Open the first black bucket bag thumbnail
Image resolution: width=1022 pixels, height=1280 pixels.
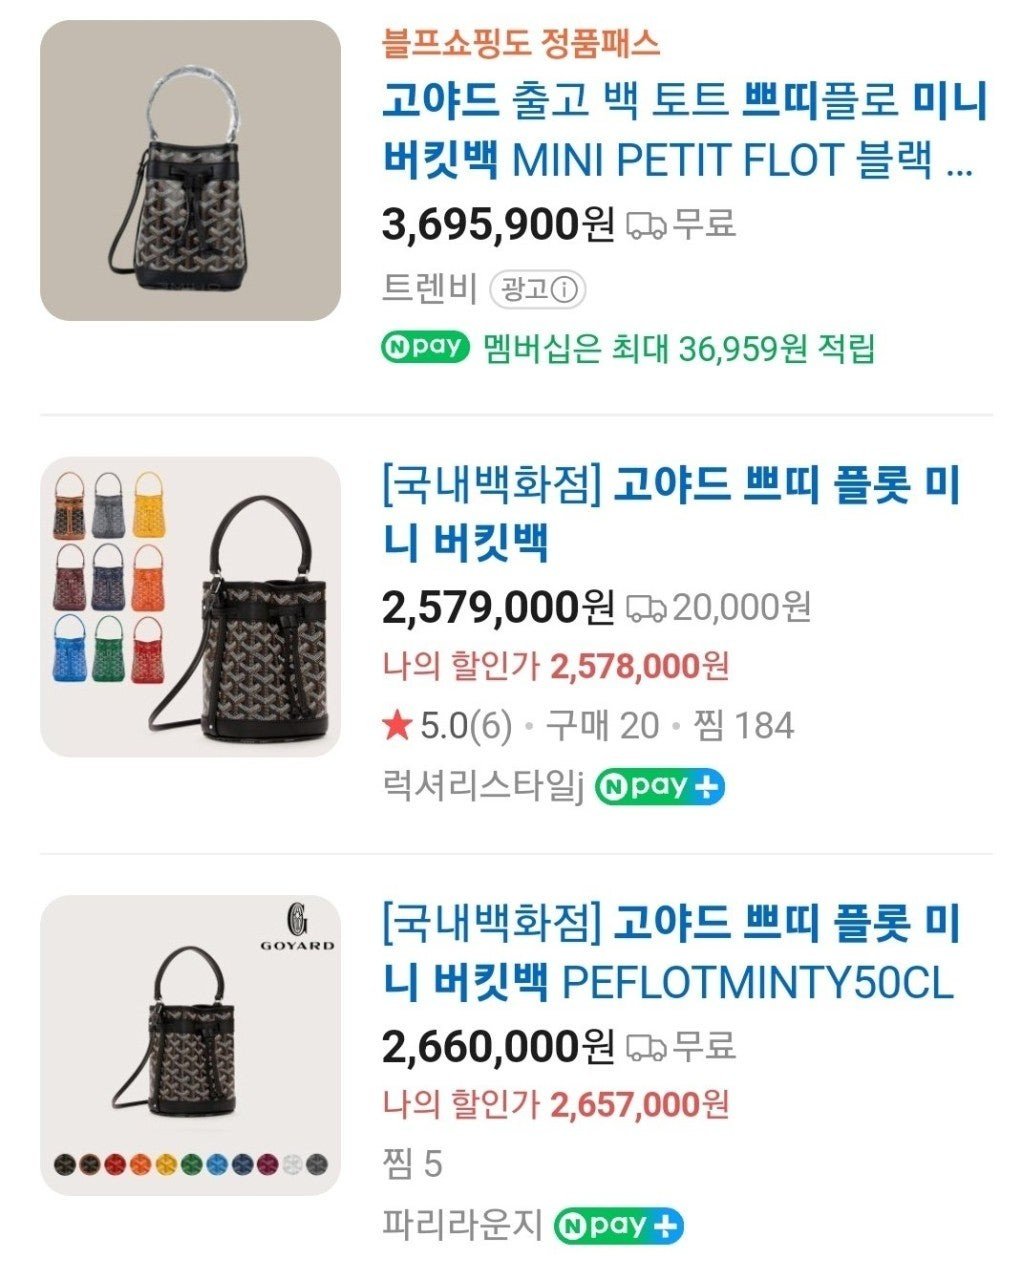pos(190,170)
